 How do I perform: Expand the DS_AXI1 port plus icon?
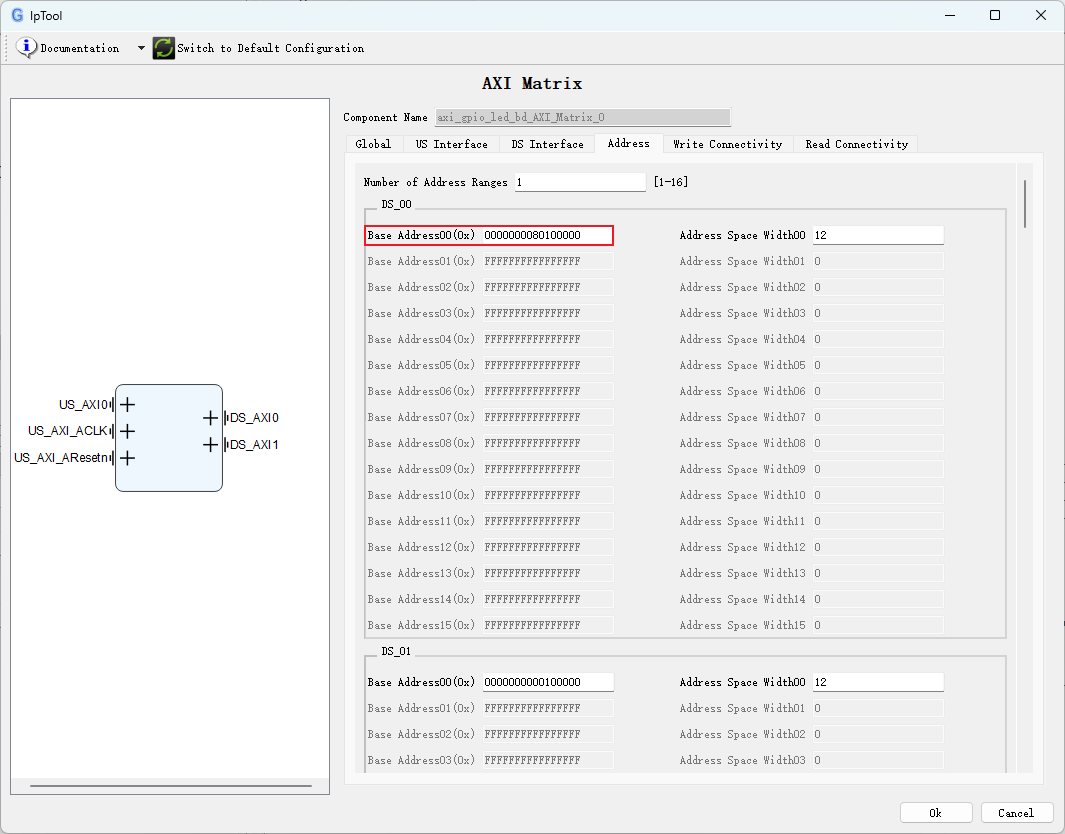[x=211, y=445]
